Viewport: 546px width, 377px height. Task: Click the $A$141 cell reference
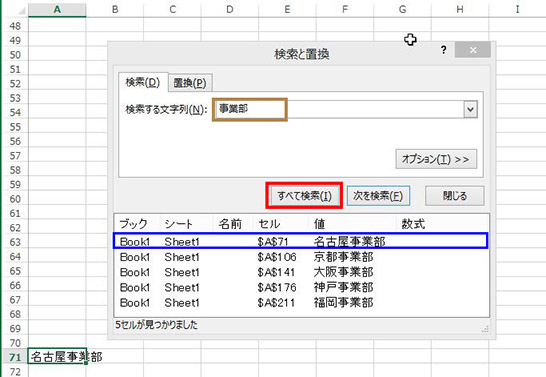click(x=276, y=272)
